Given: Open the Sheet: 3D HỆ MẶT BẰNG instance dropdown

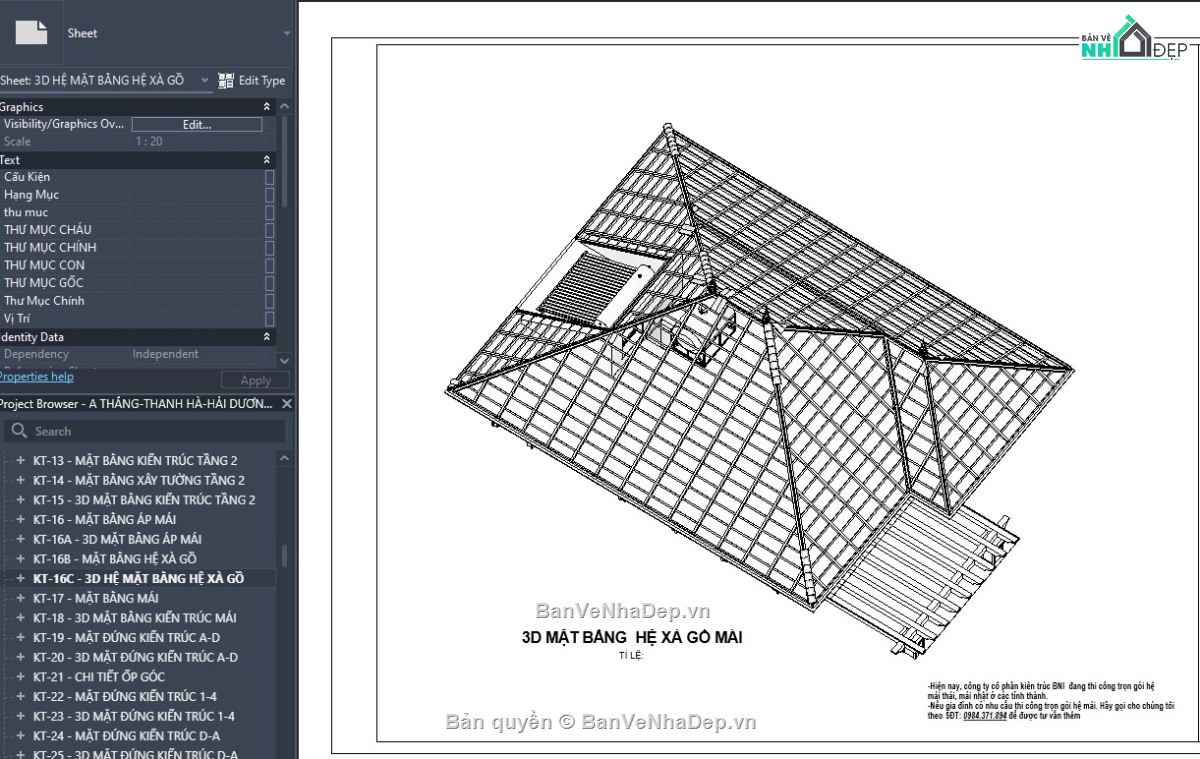Looking at the screenshot, I should 205,80.
